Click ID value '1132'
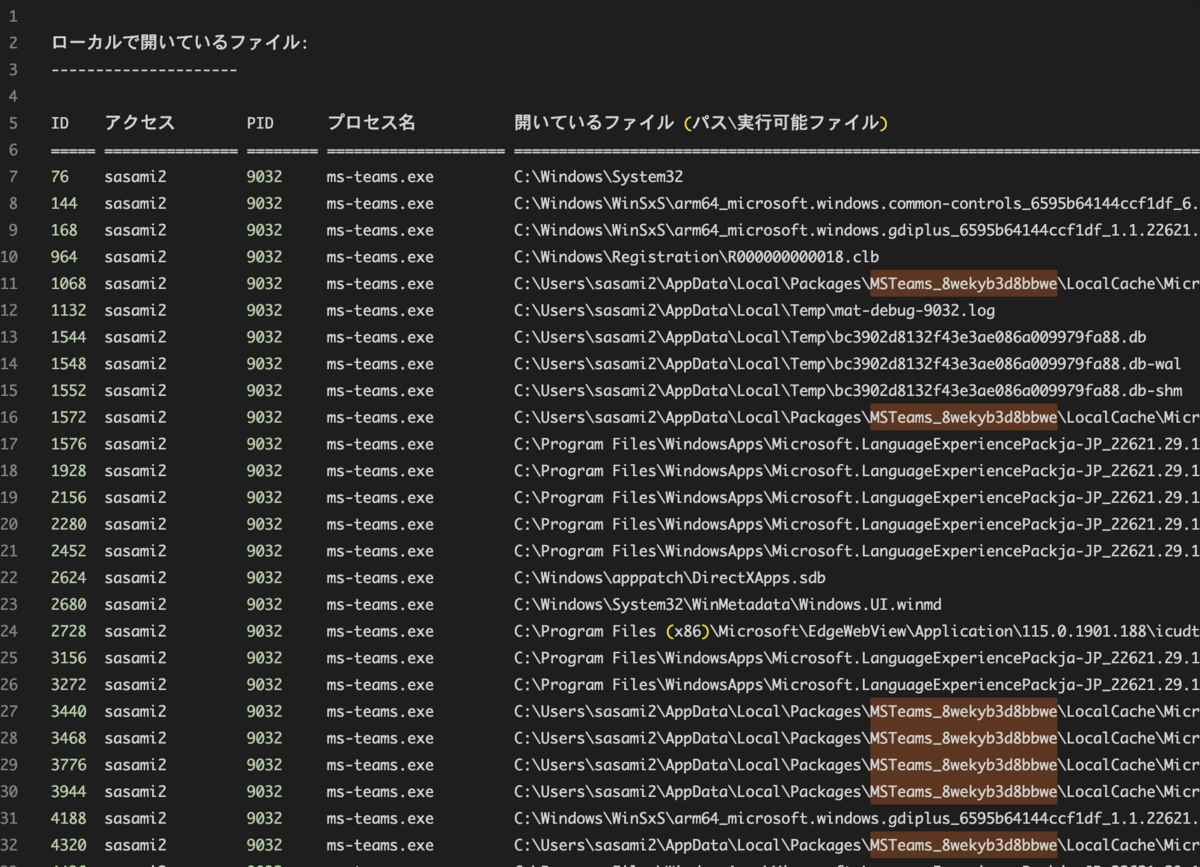1200x867 pixels. click(69, 311)
